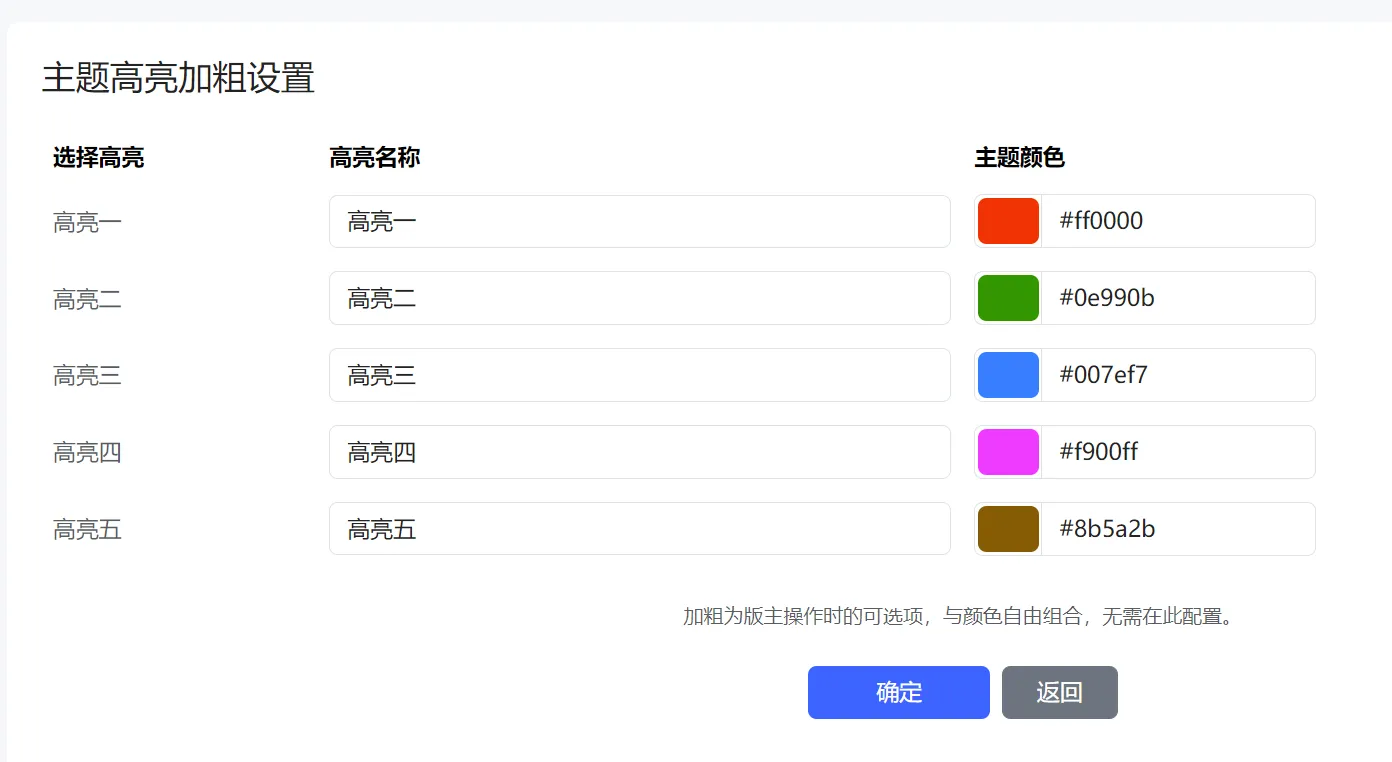
Task: Select the #007ef7 hex color field
Action: pyautogui.click(x=1178, y=375)
